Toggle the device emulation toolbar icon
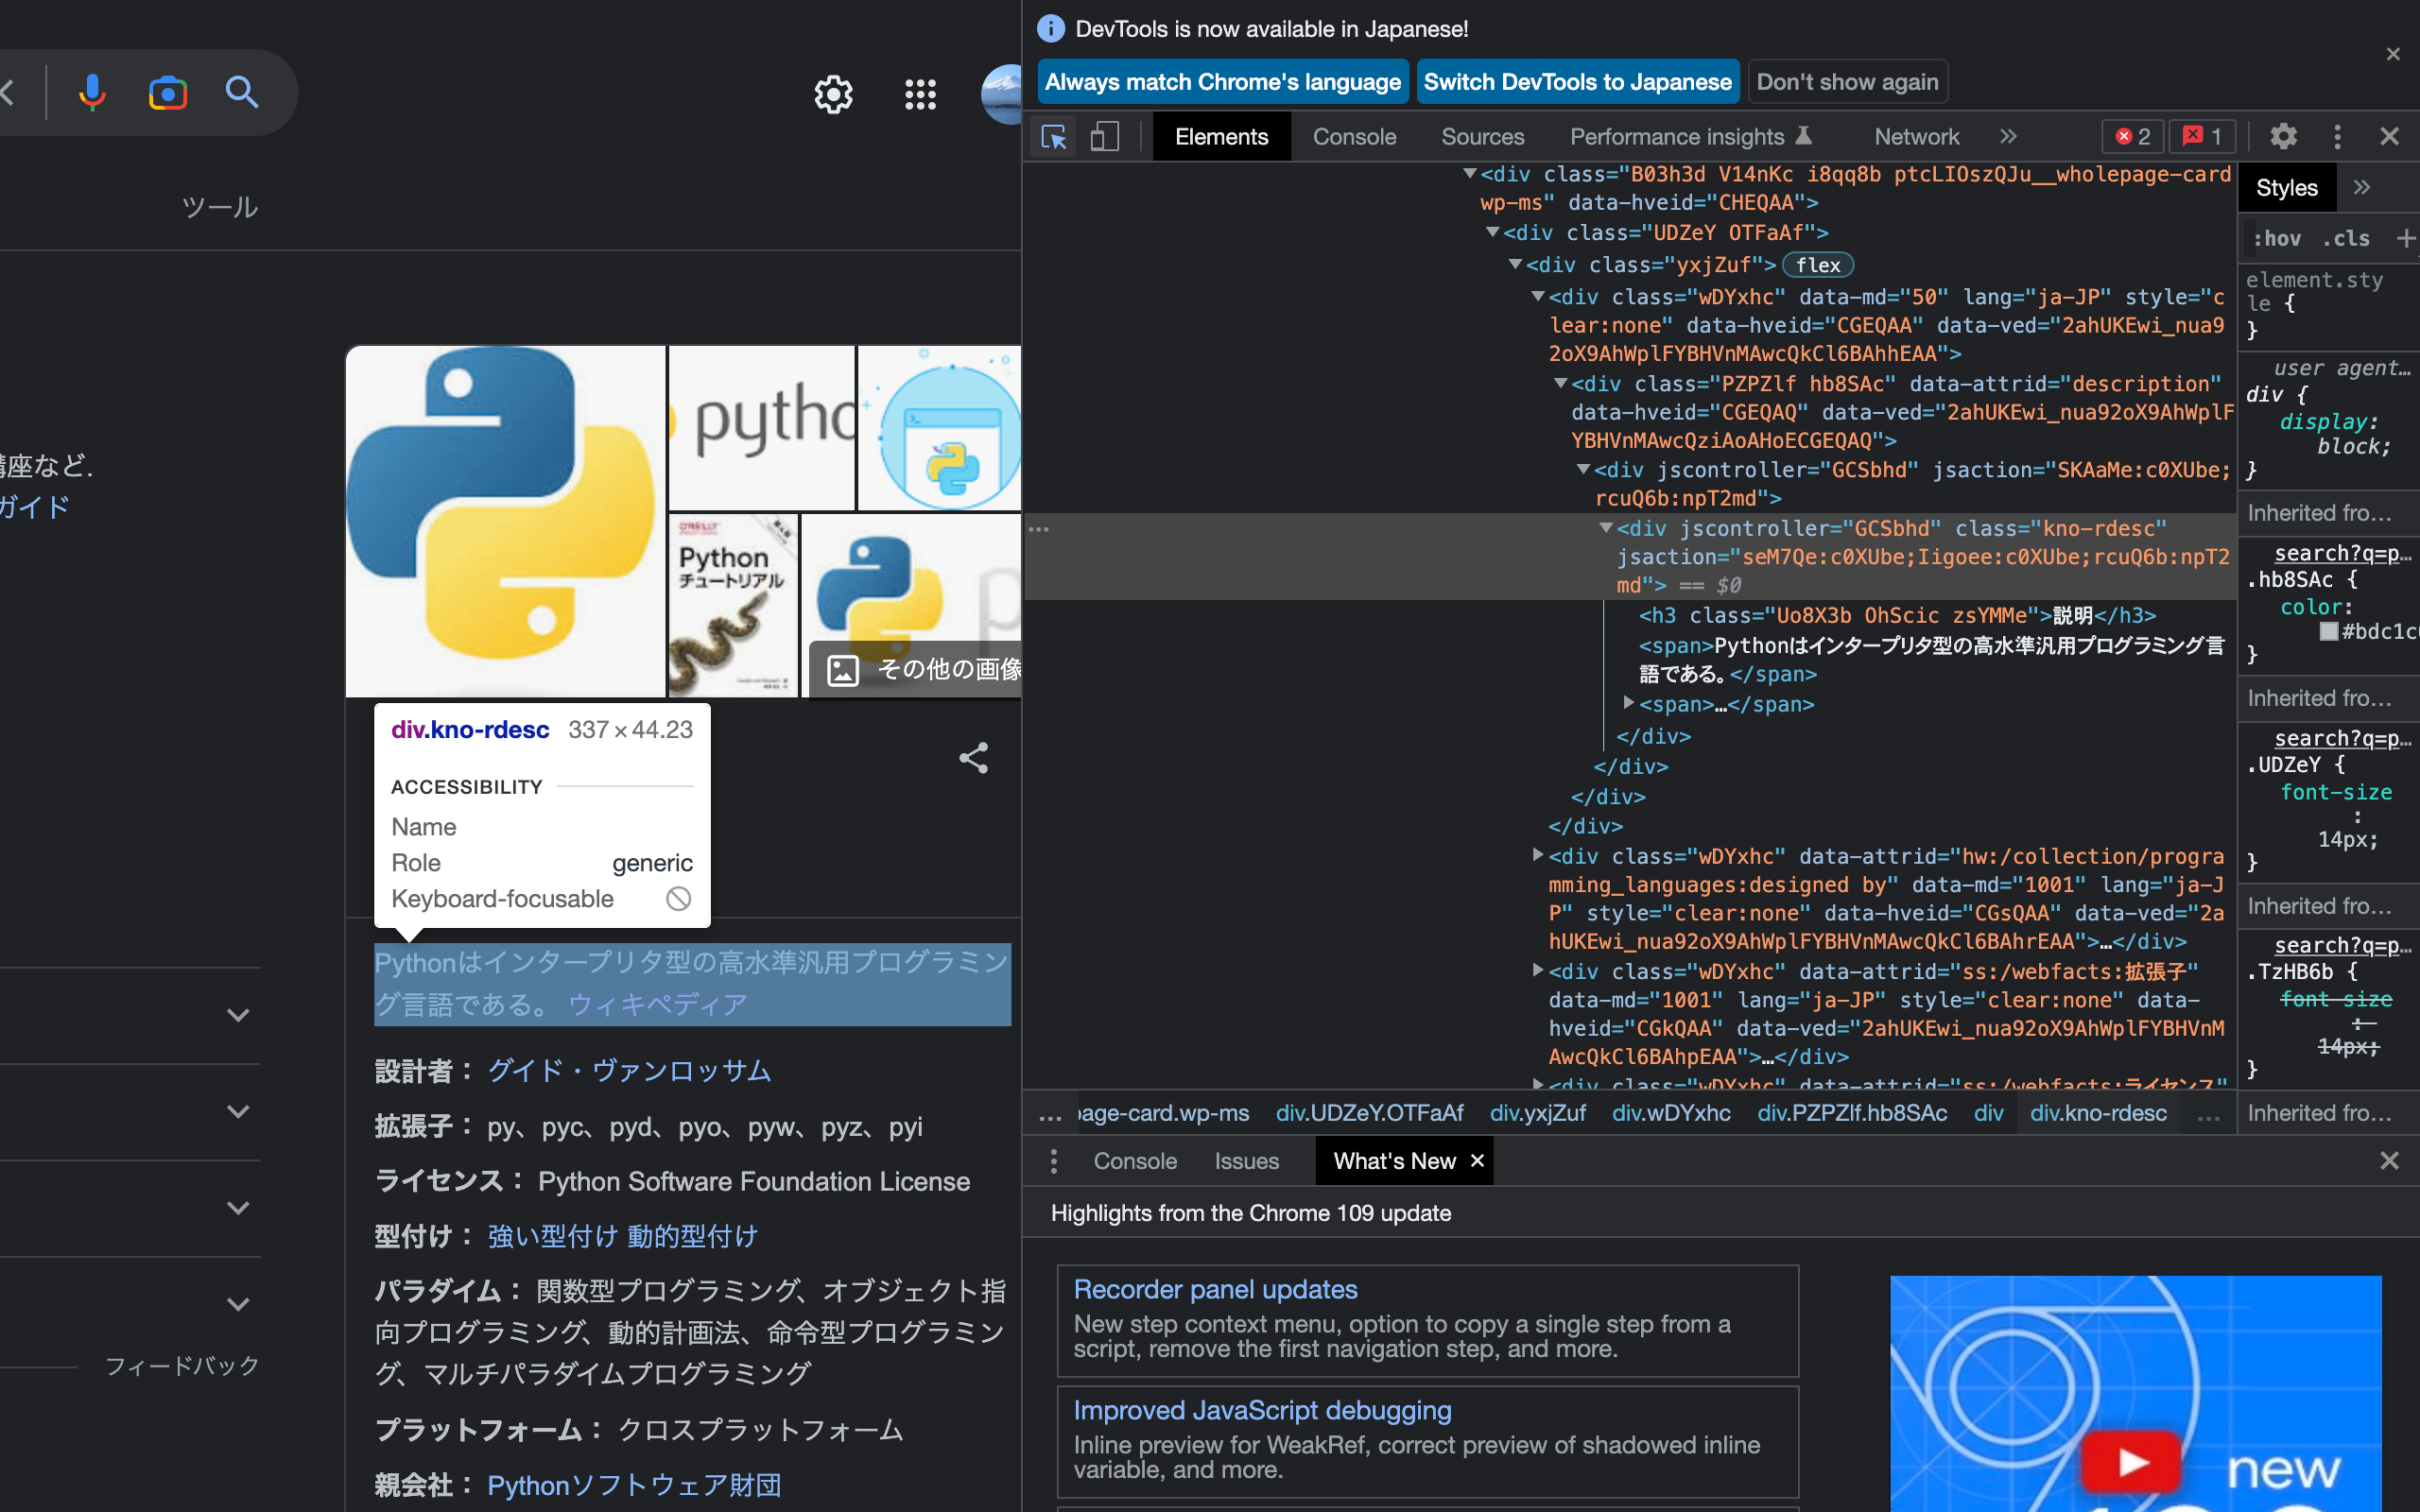This screenshot has height=1512, width=2420. (1104, 136)
